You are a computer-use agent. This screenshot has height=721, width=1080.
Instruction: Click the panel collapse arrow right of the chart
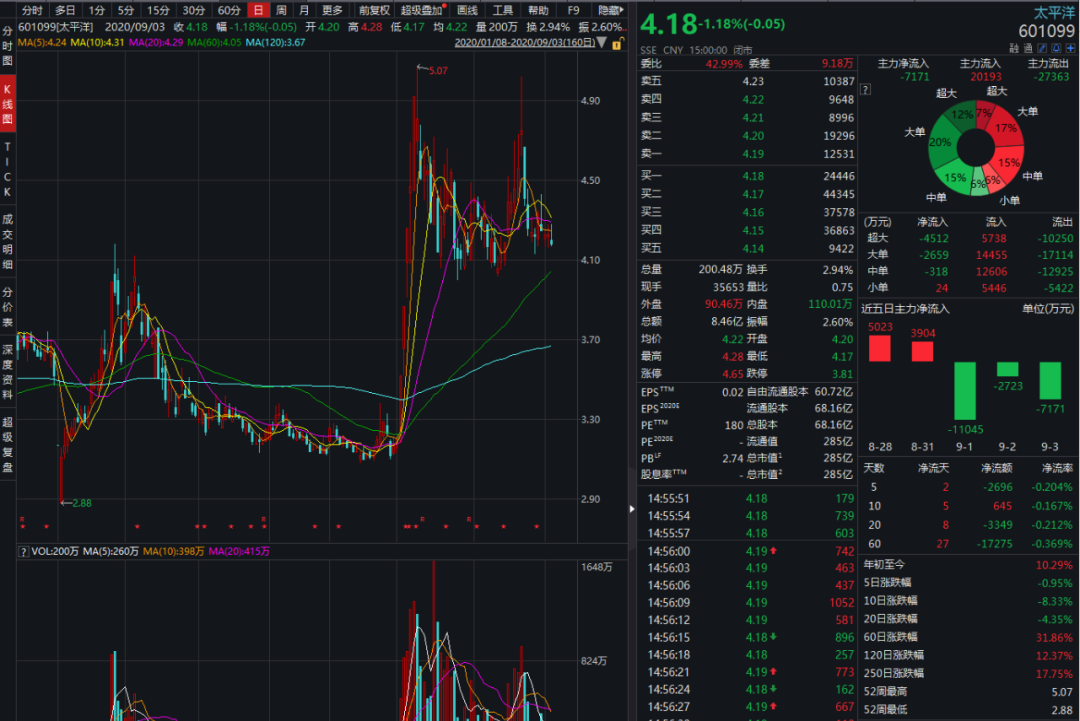pos(632,509)
